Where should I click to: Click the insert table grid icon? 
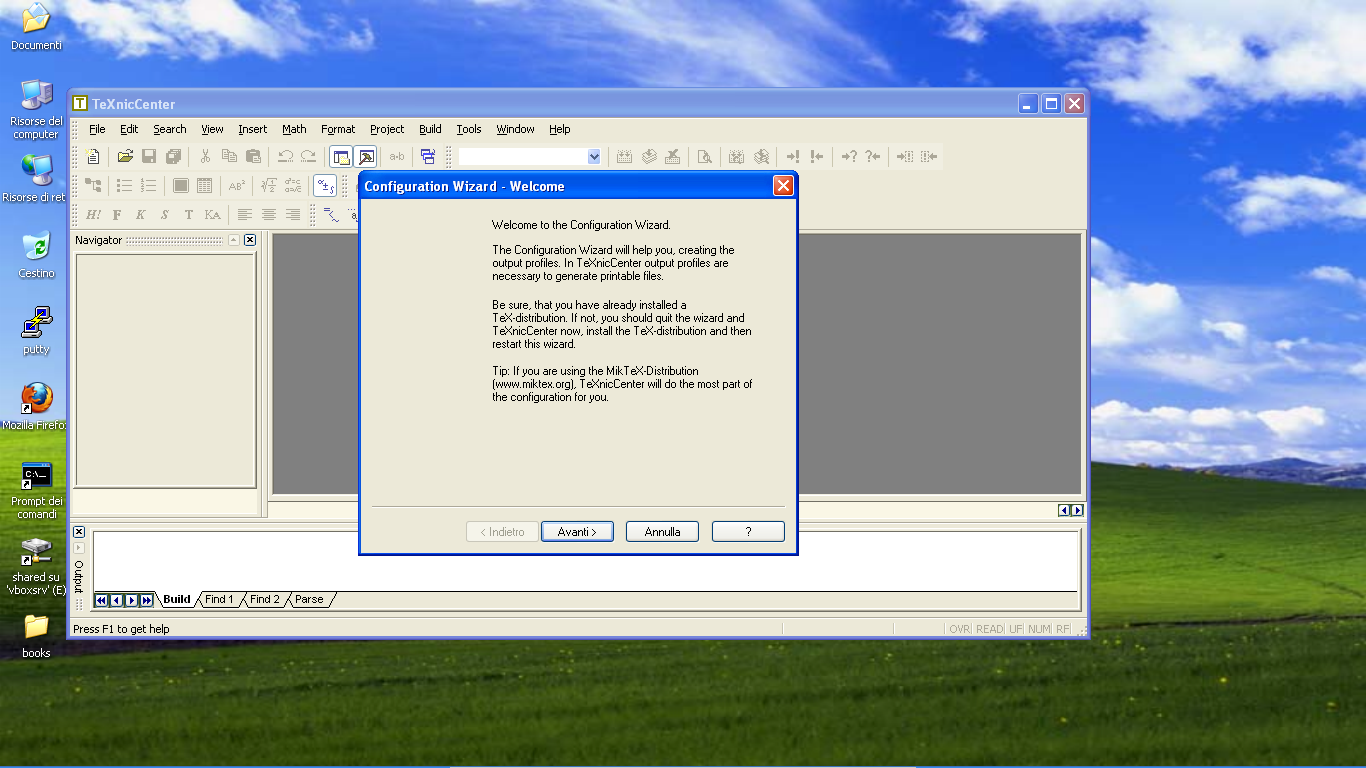[205, 185]
